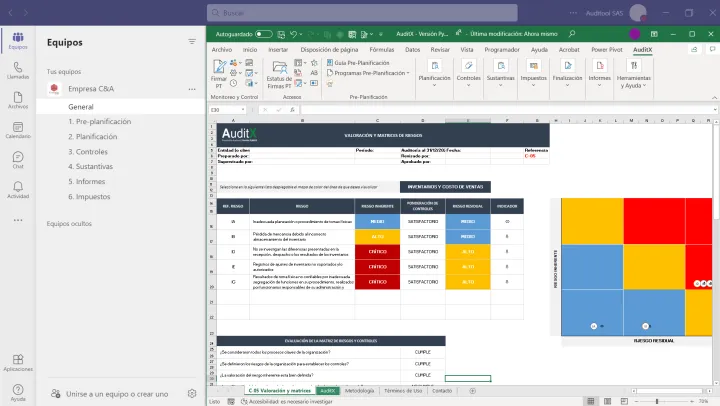Toggle ribbon display options icon
Screen dimensions: 720x406
[654, 34]
